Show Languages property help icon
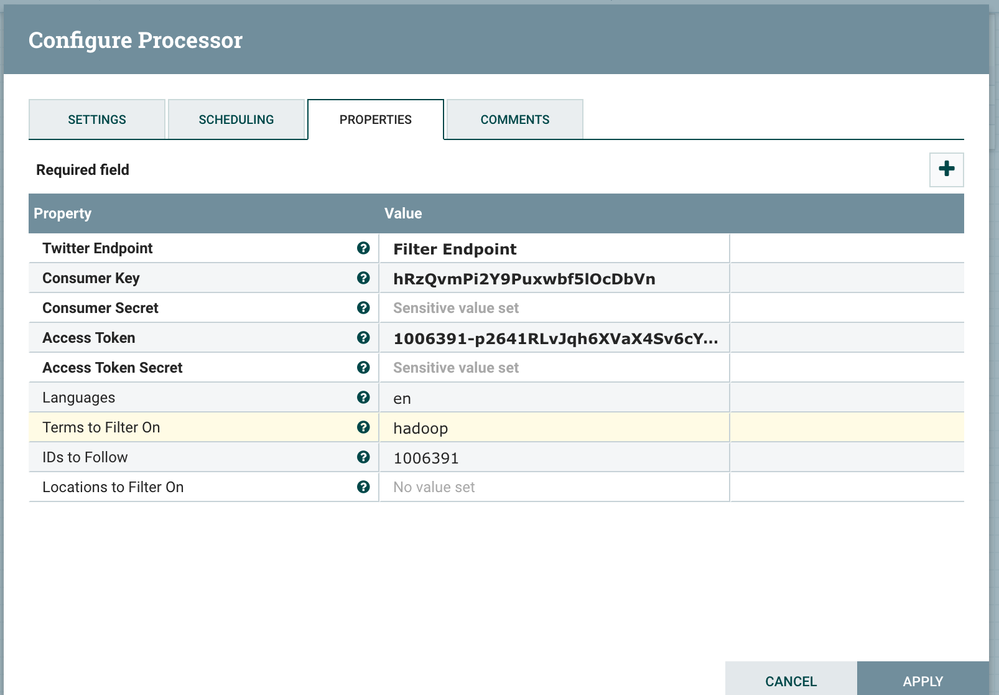Viewport: 999px width, 695px height. click(x=363, y=398)
